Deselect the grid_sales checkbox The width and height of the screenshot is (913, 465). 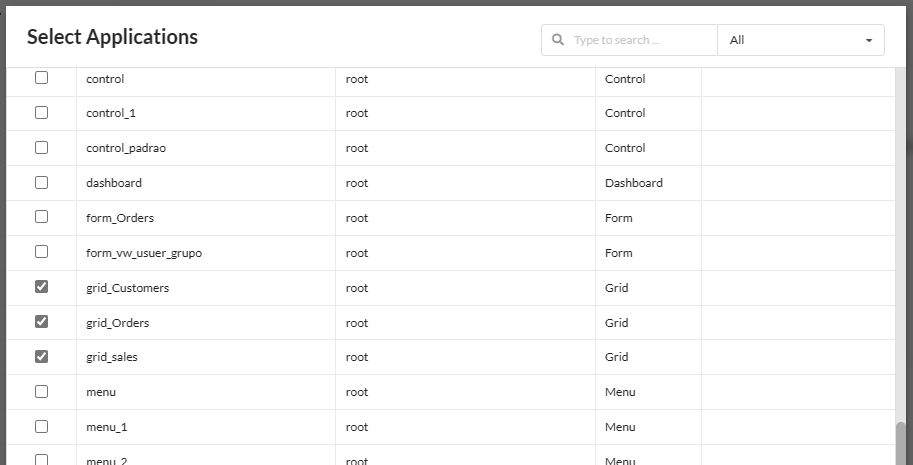click(x=42, y=357)
